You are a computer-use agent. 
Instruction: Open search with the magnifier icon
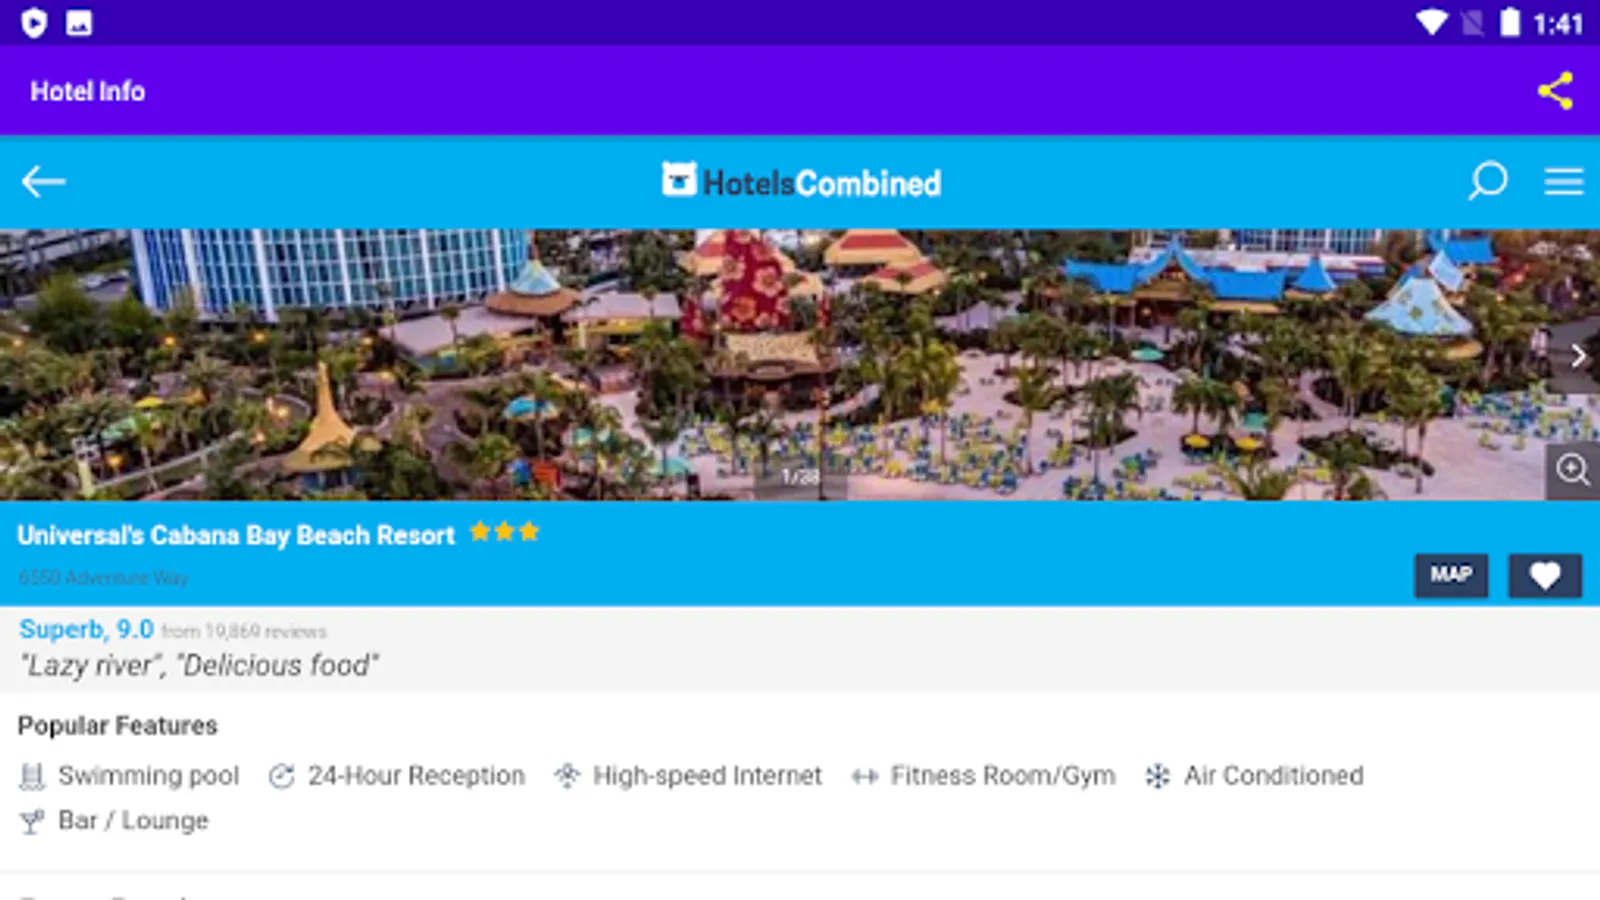tap(1487, 182)
